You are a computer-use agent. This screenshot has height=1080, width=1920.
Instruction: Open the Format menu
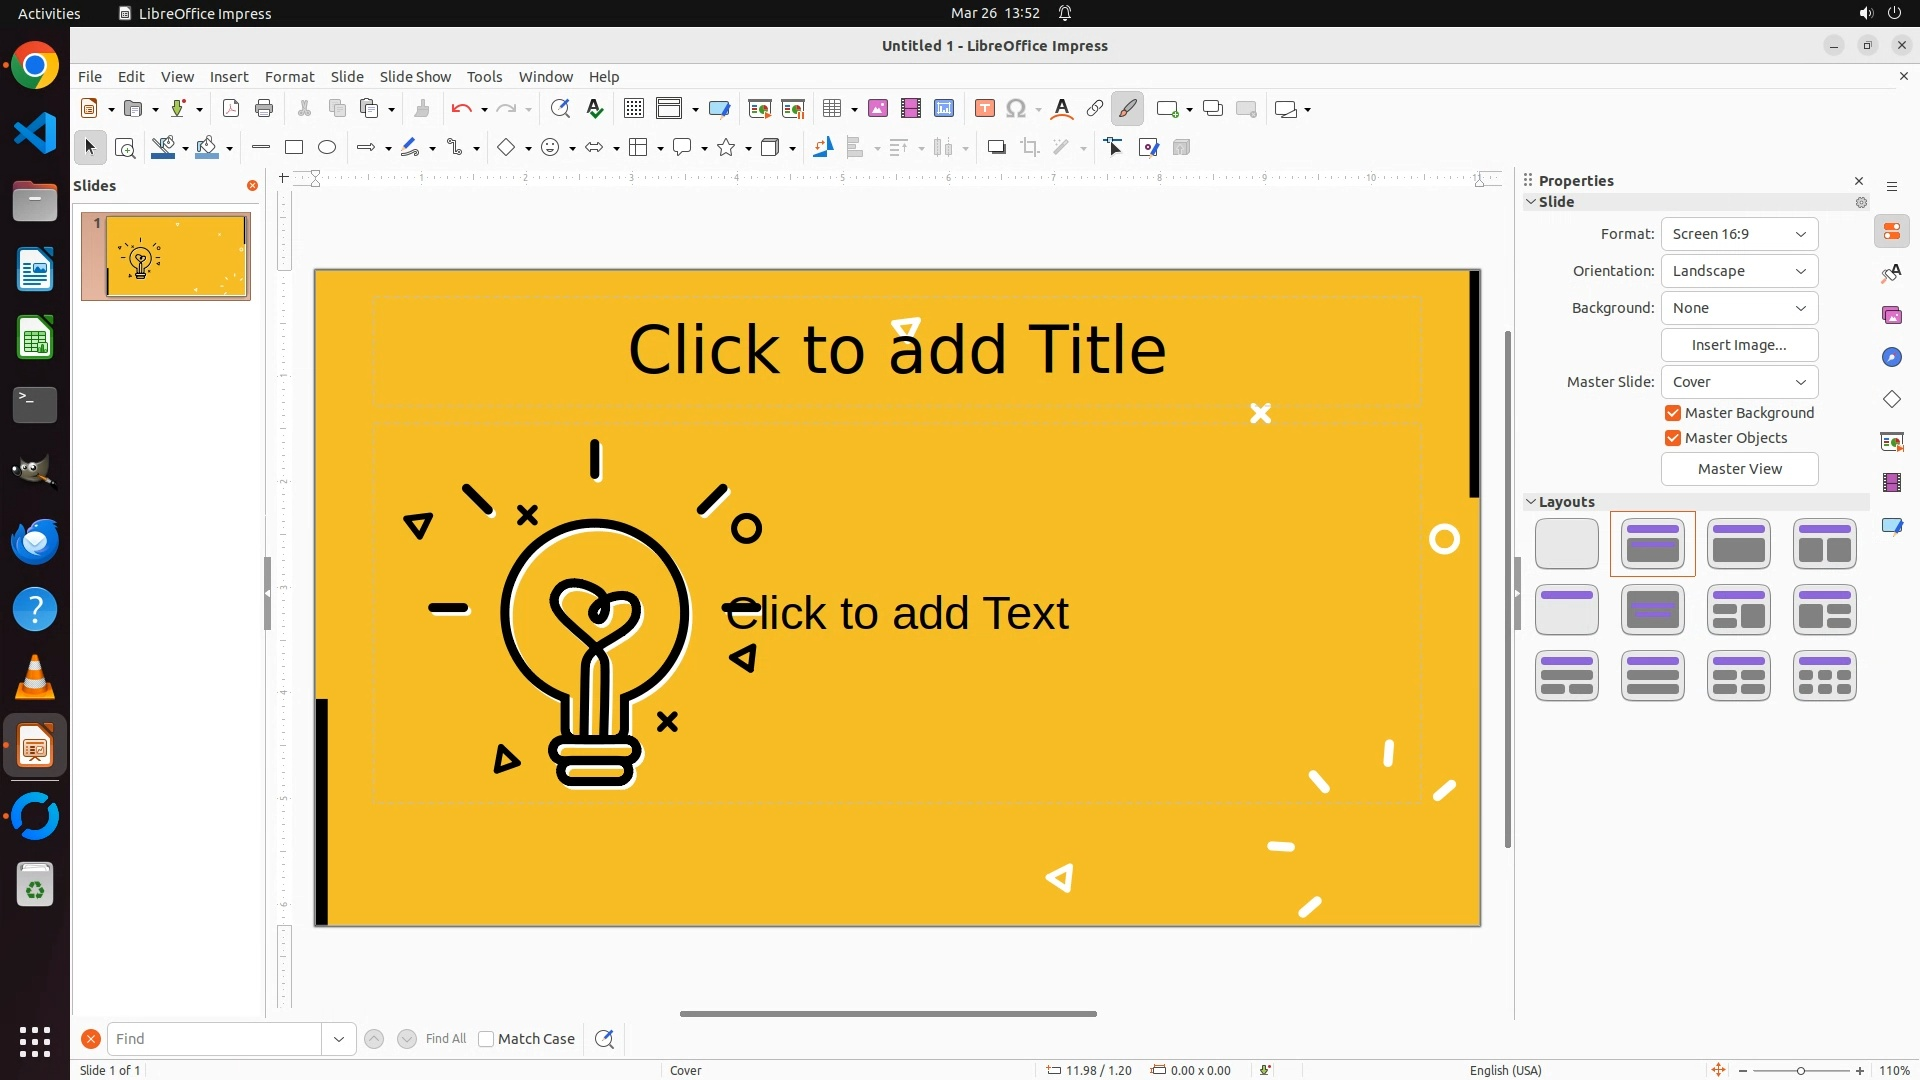(x=289, y=77)
